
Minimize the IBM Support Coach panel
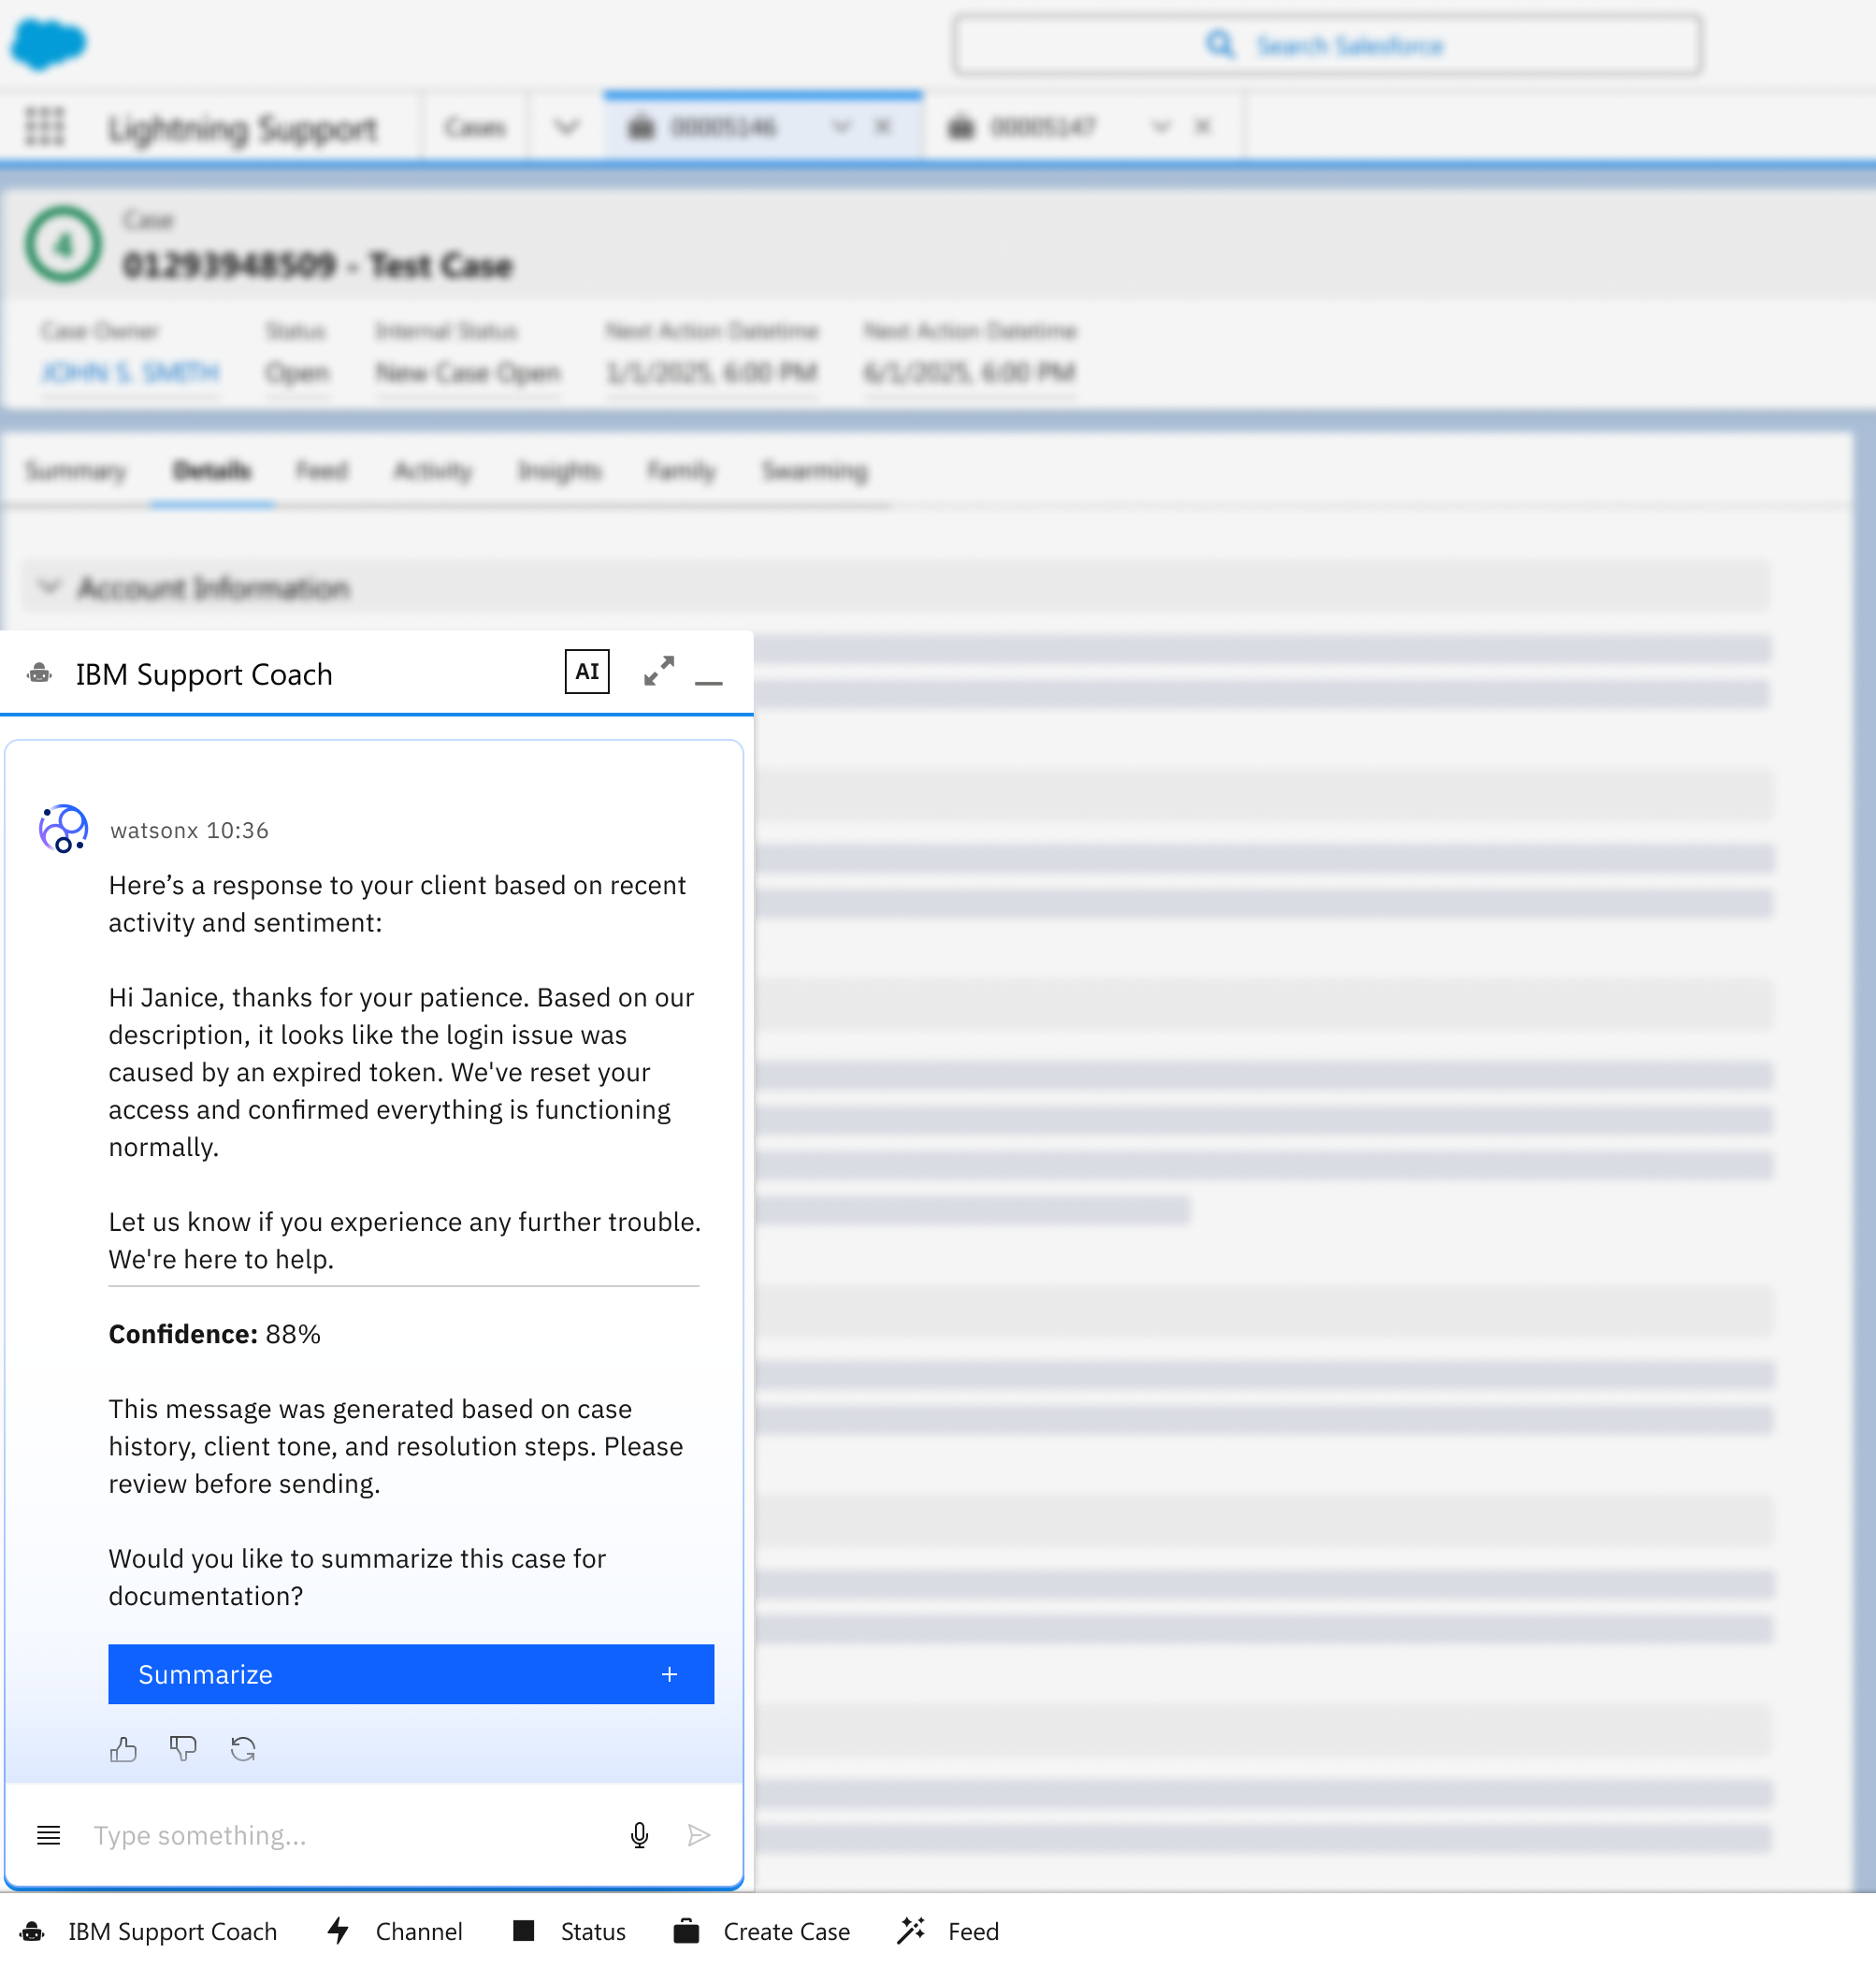[x=708, y=682]
